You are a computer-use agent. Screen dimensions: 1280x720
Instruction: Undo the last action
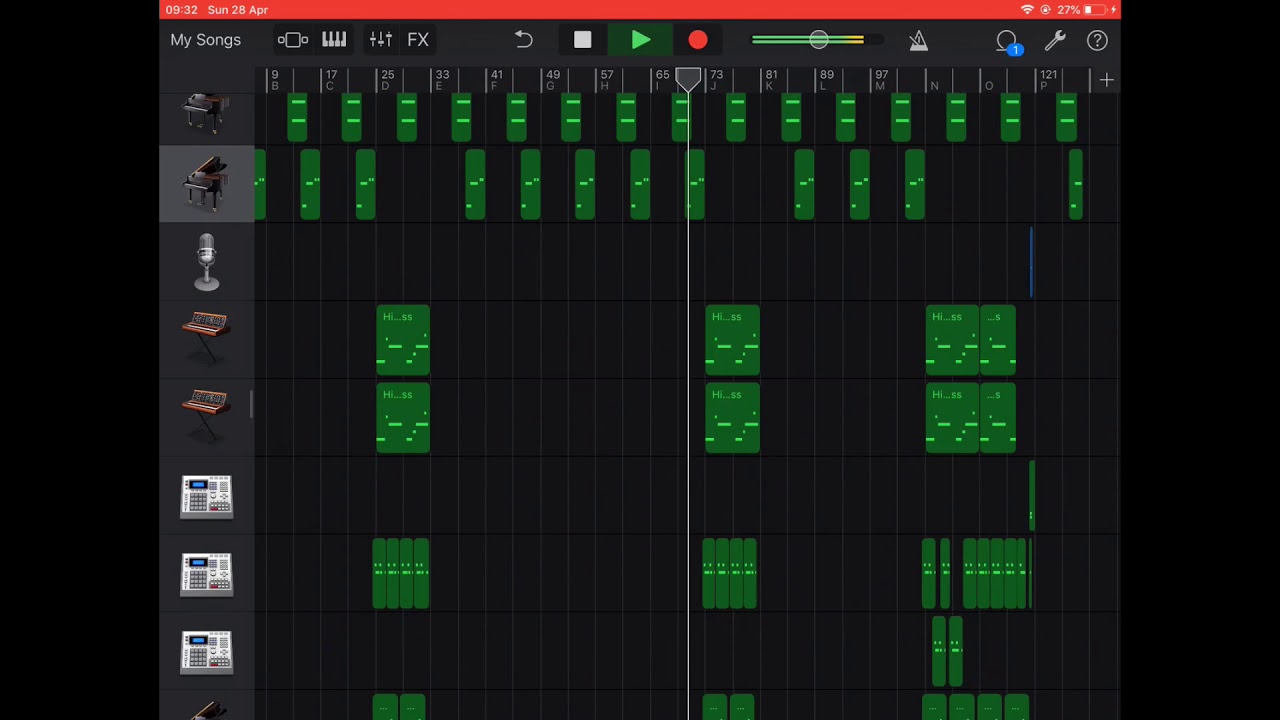(524, 40)
